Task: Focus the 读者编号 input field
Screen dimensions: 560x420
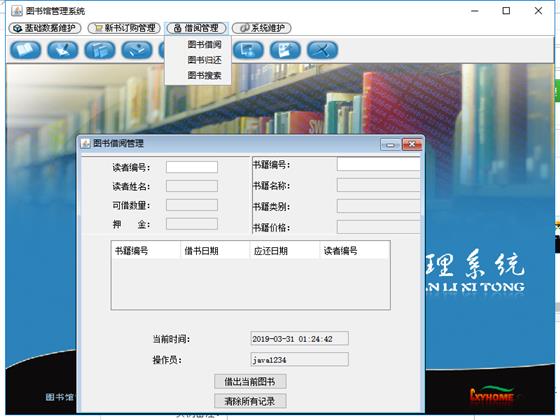Action: coord(192,167)
